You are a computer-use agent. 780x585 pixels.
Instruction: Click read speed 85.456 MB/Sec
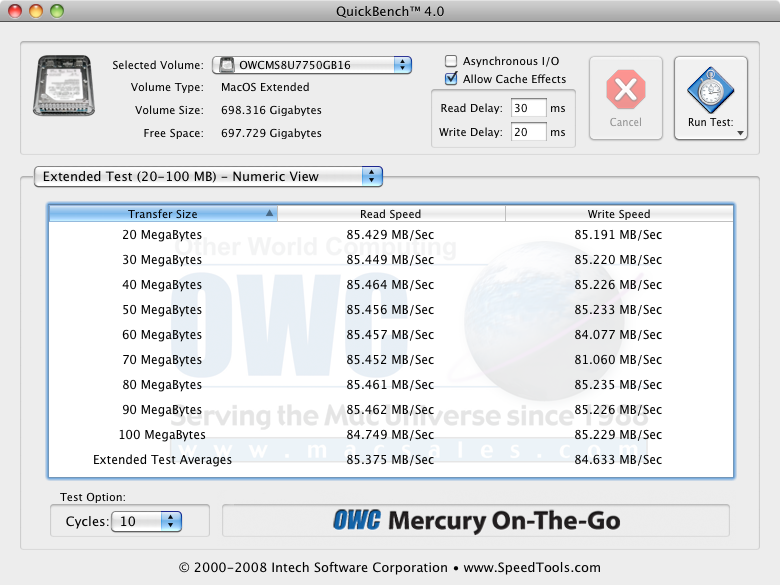click(390, 309)
